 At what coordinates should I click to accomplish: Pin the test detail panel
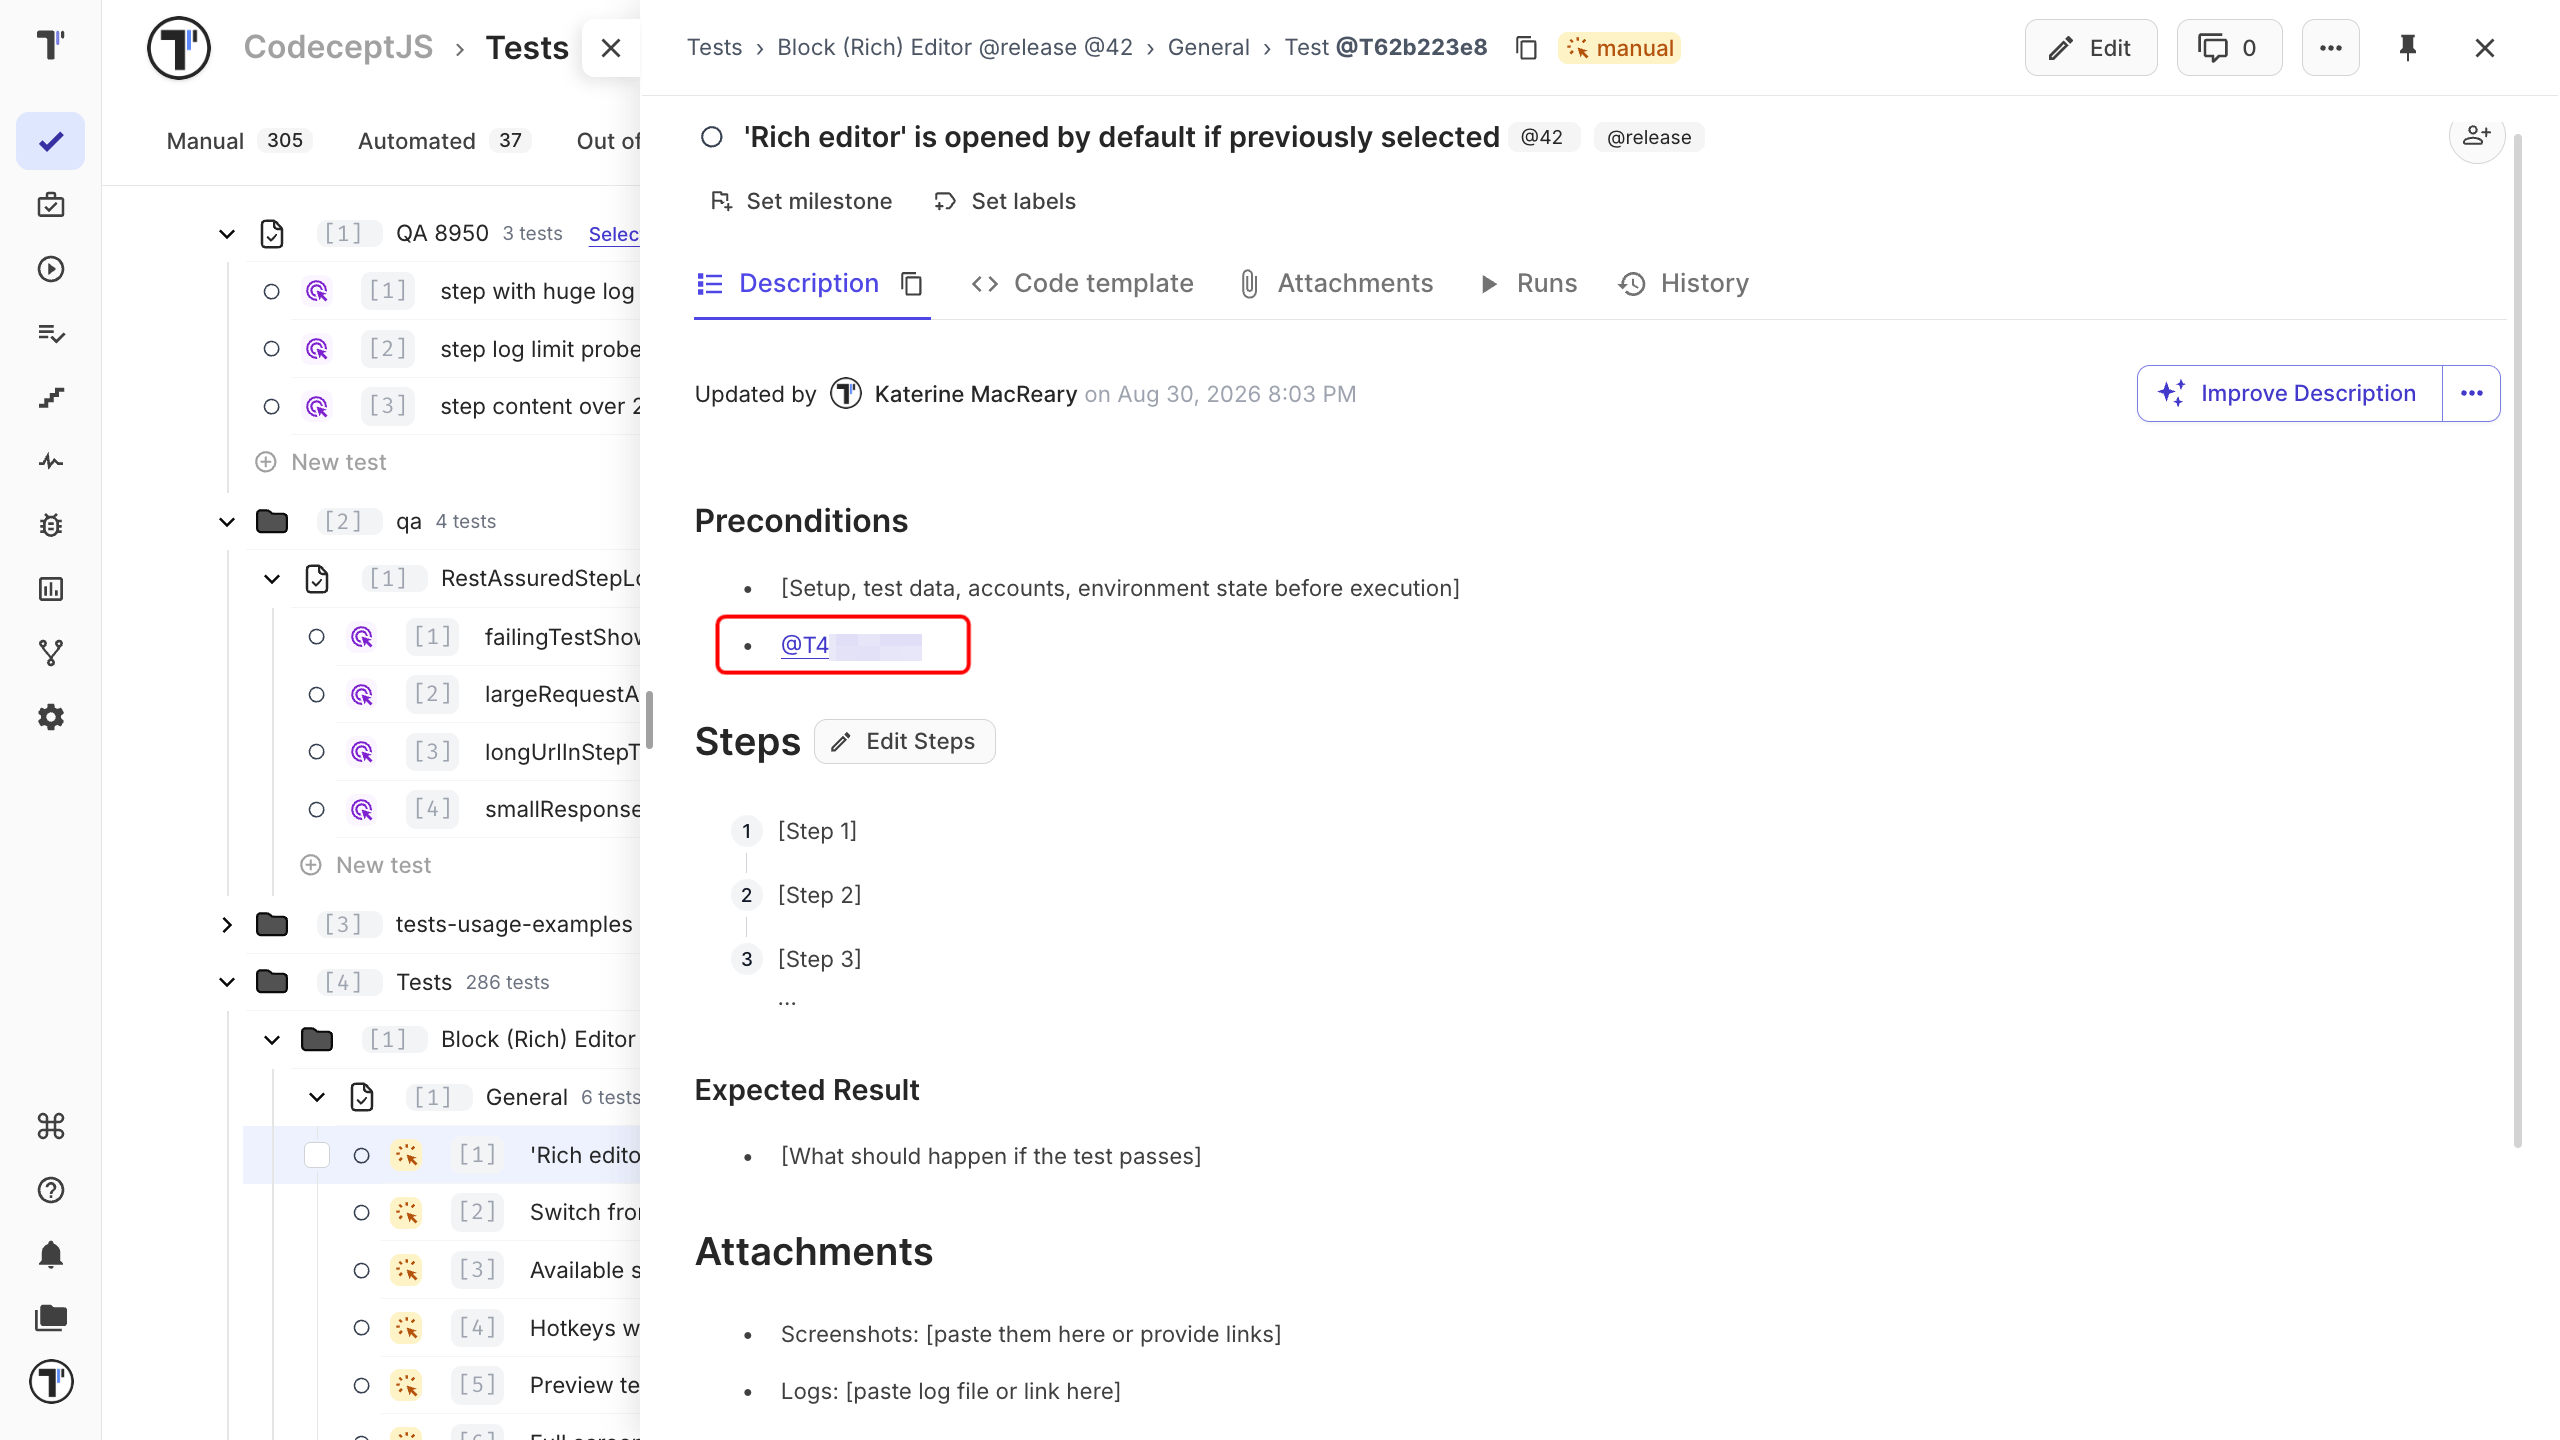click(2408, 47)
